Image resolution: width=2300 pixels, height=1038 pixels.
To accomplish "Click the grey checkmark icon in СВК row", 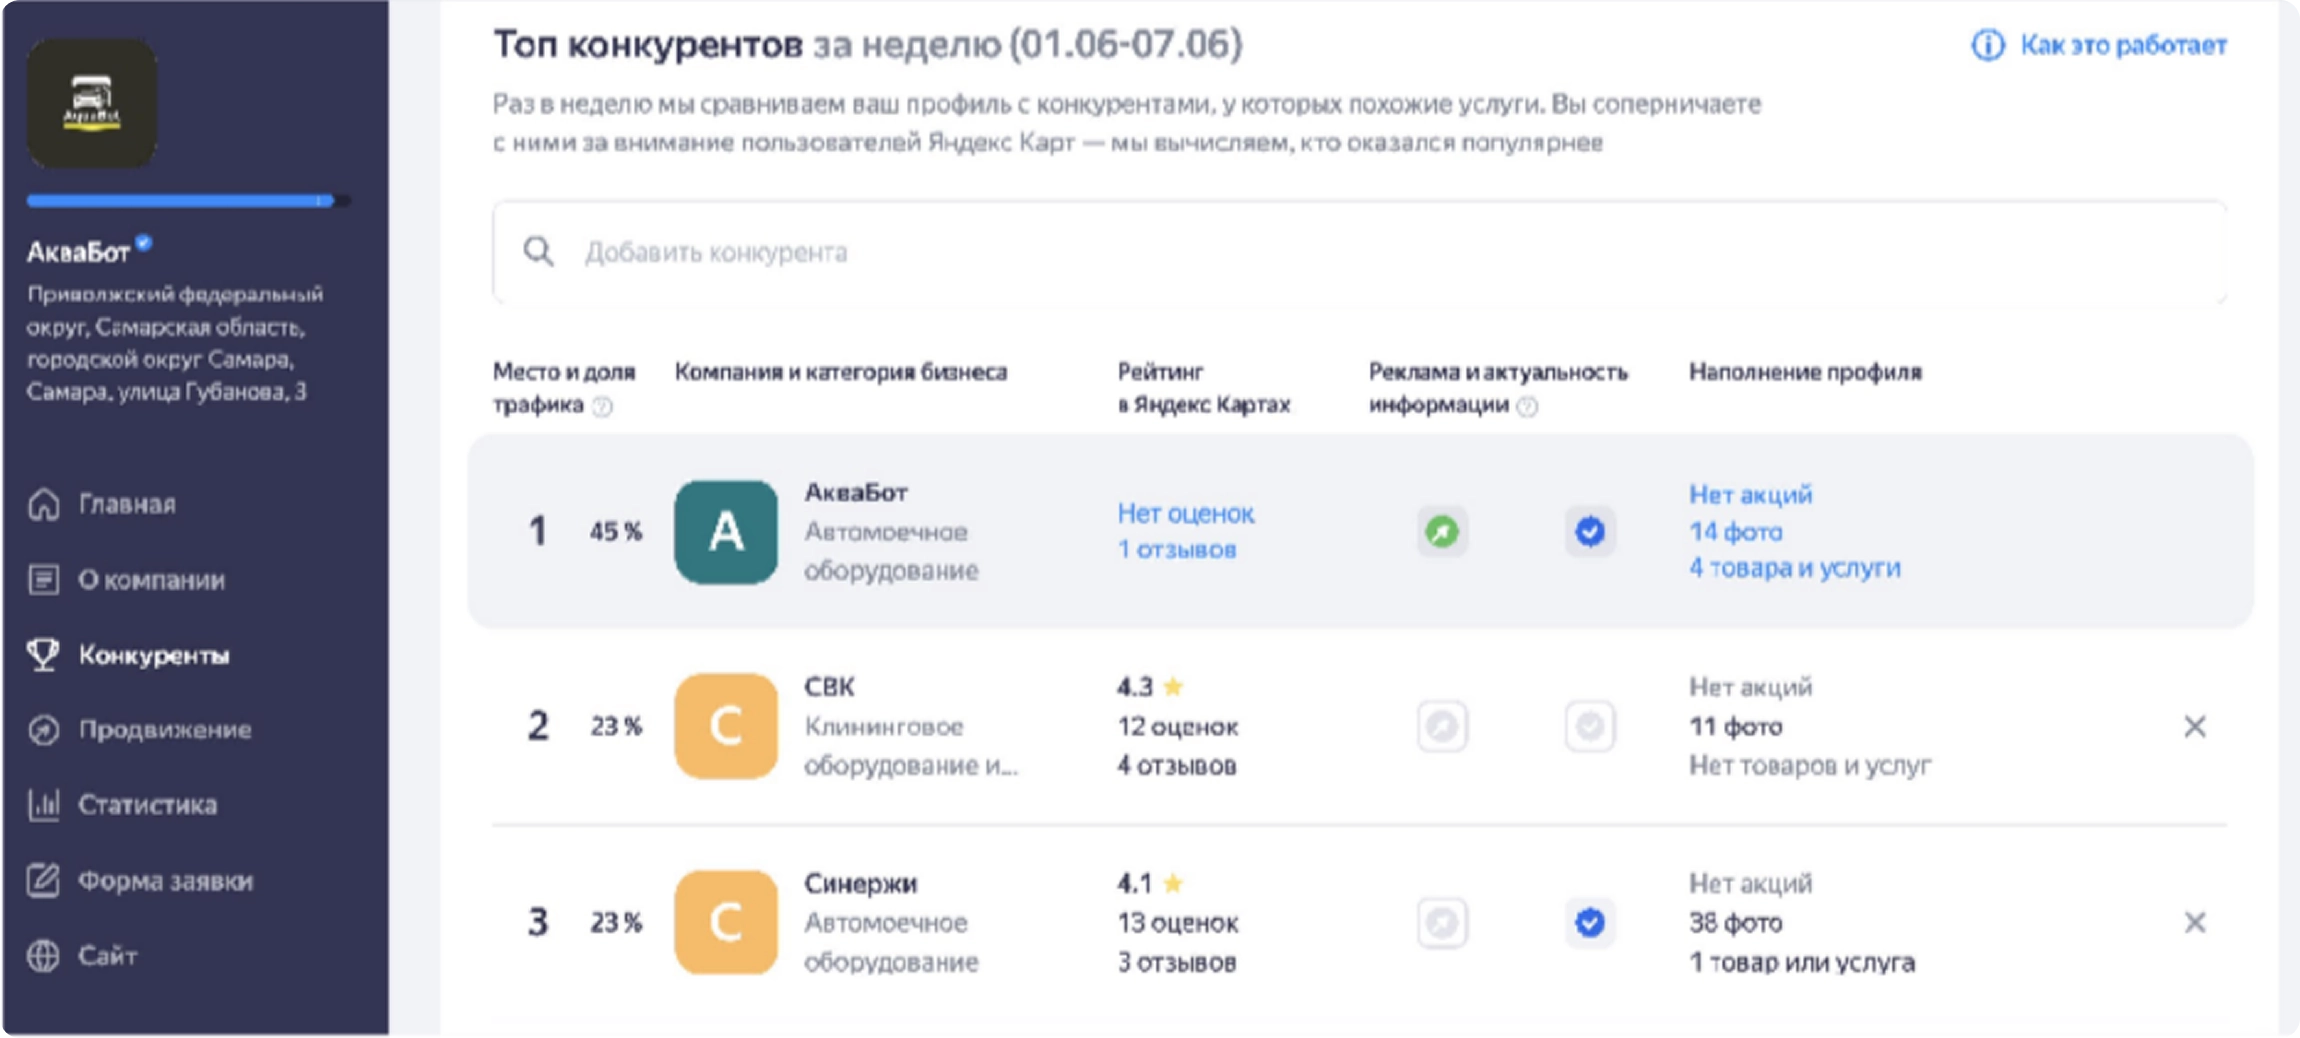I will pos(1590,726).
